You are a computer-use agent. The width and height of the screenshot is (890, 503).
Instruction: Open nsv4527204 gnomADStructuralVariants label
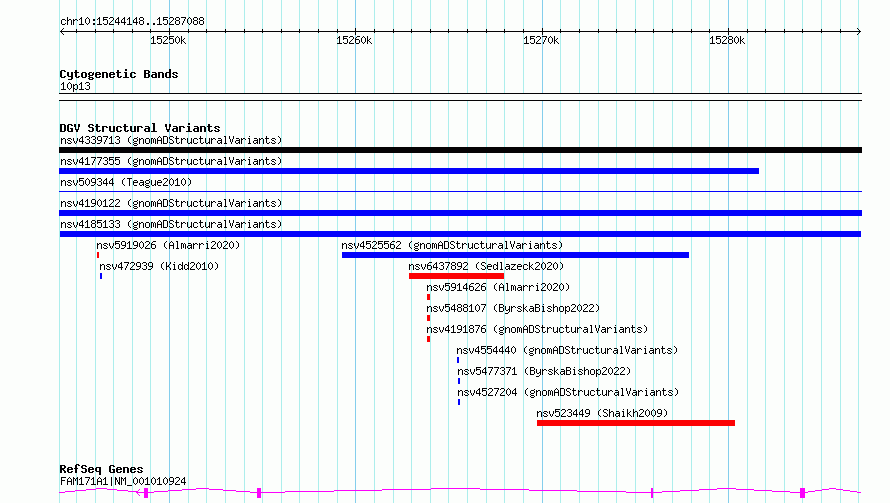[x=568, y=392]
